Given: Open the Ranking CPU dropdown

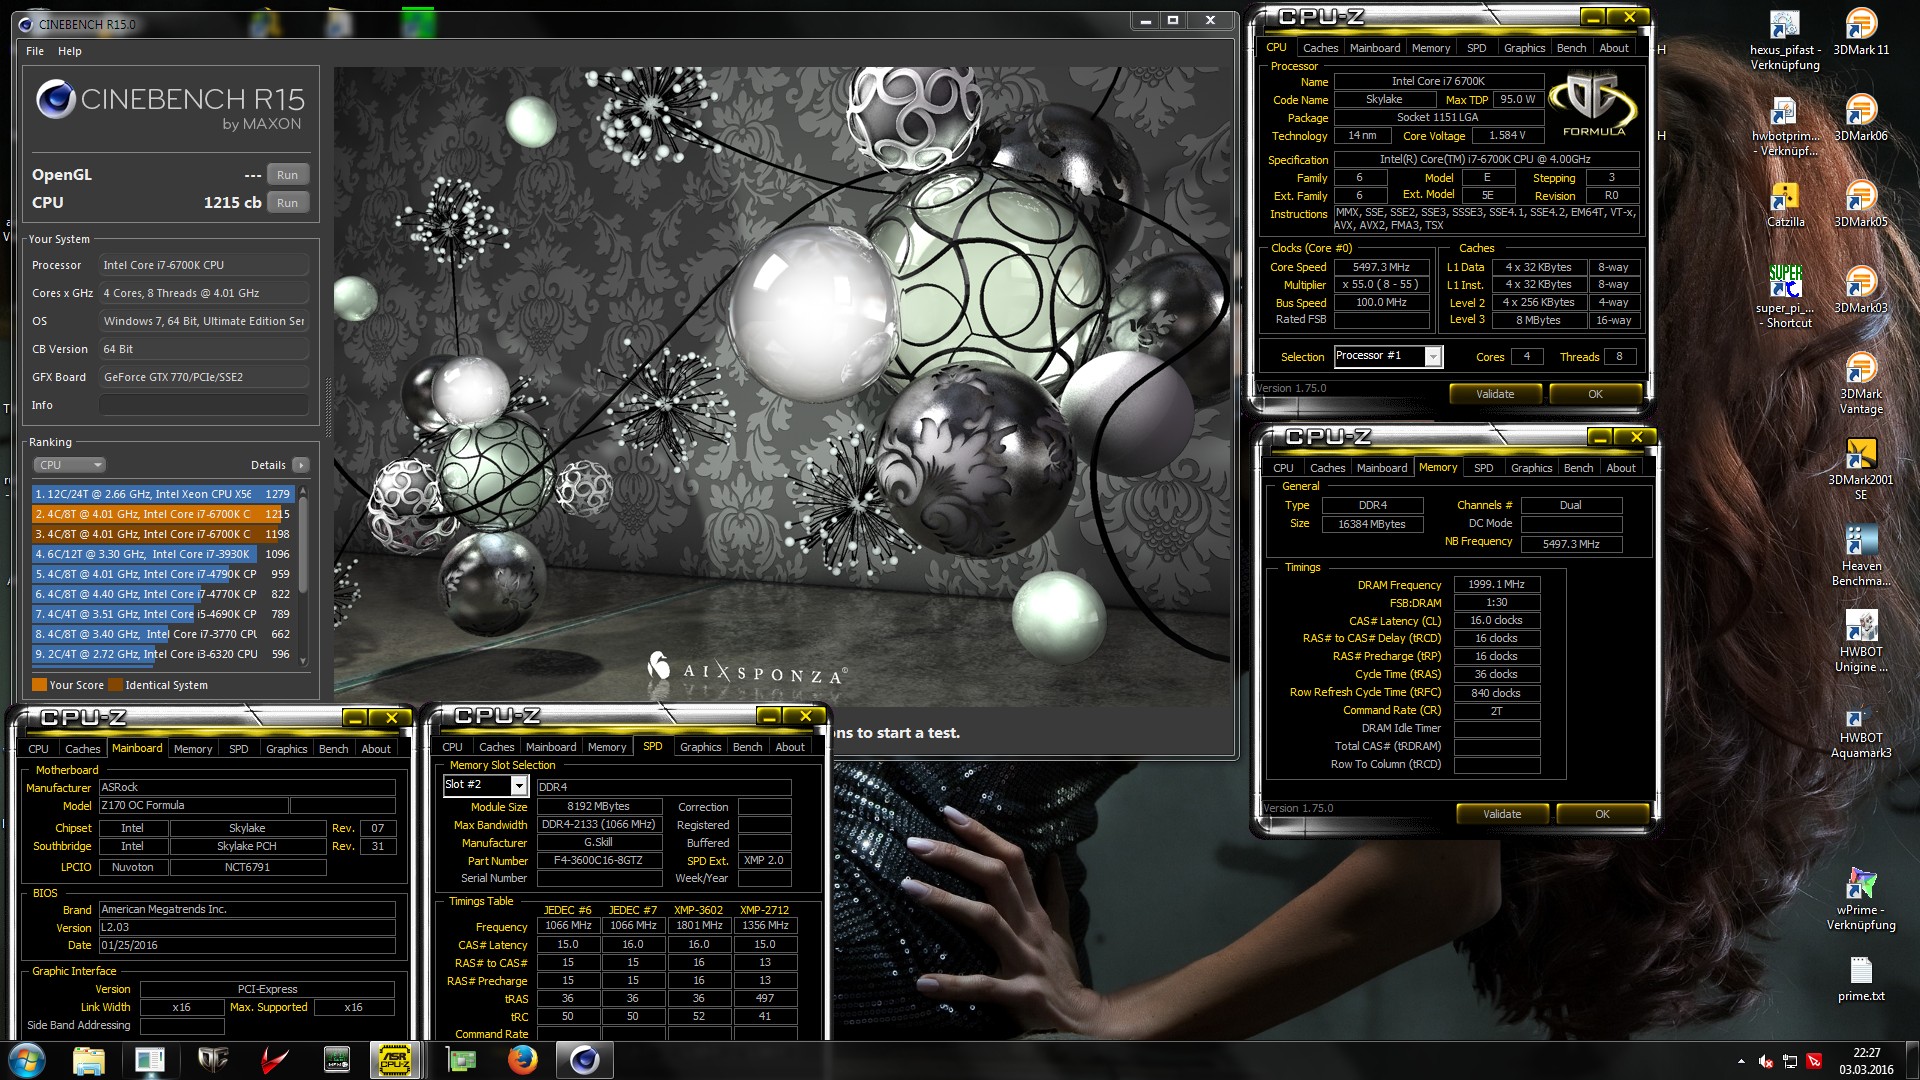Looking at the screenshot, I should point(69,465).
